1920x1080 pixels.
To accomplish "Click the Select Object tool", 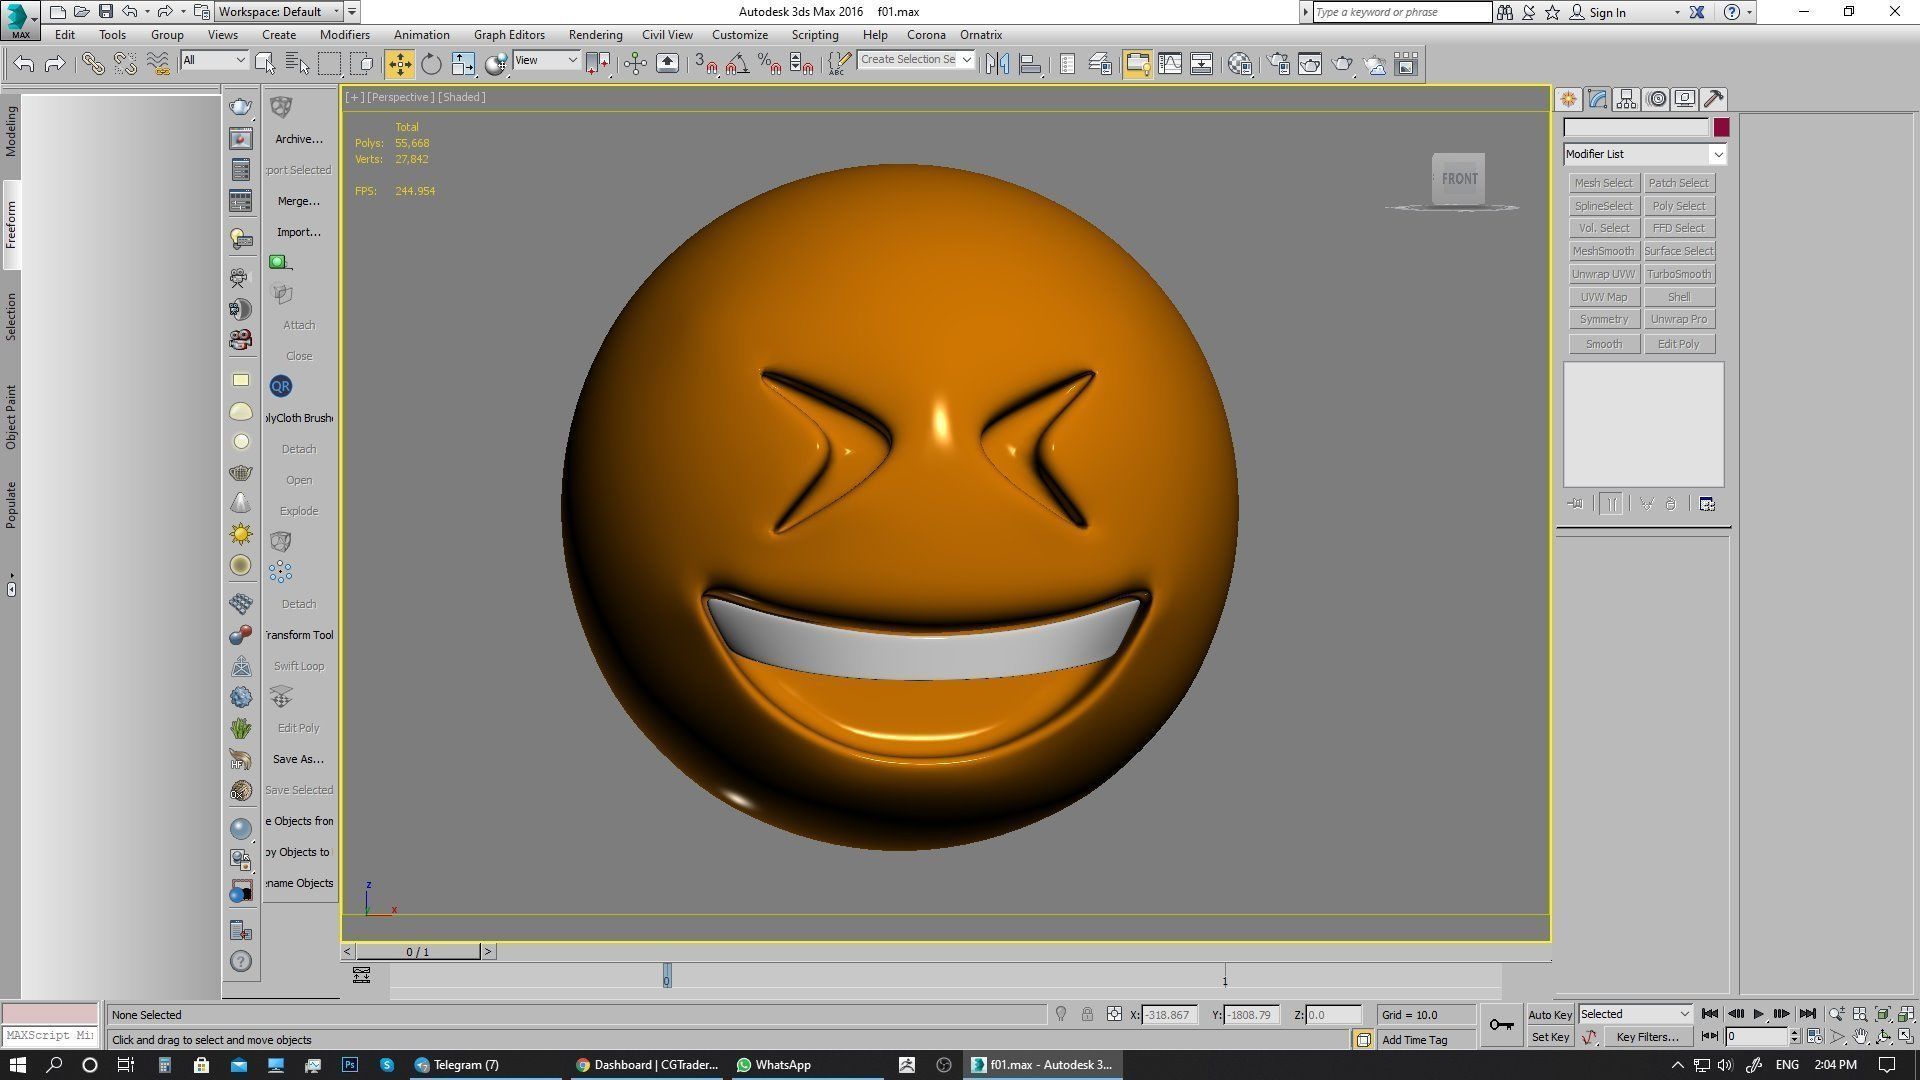I will 265,64.
